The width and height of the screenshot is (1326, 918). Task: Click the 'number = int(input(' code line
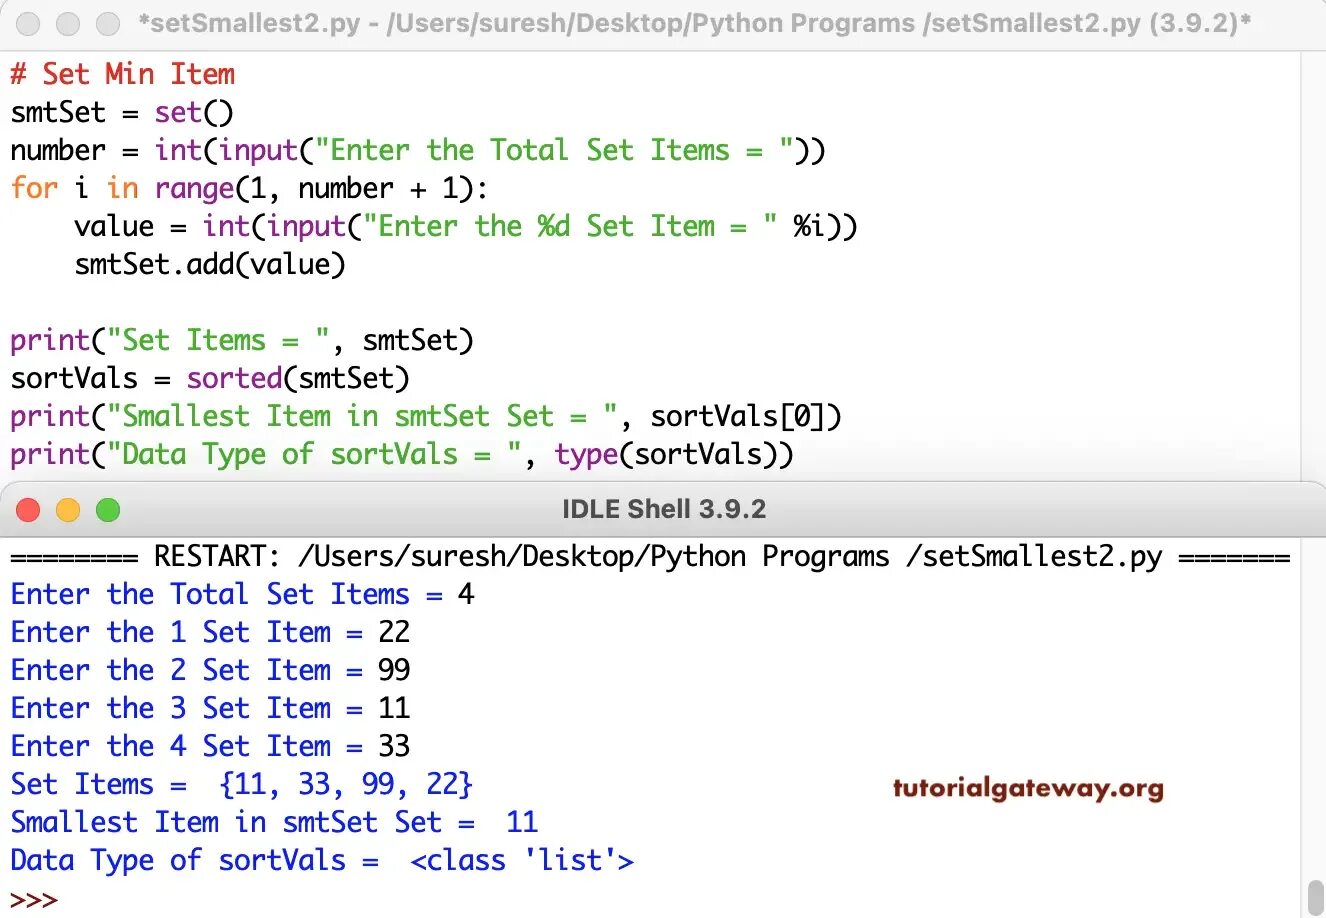[x=418, y=150]
